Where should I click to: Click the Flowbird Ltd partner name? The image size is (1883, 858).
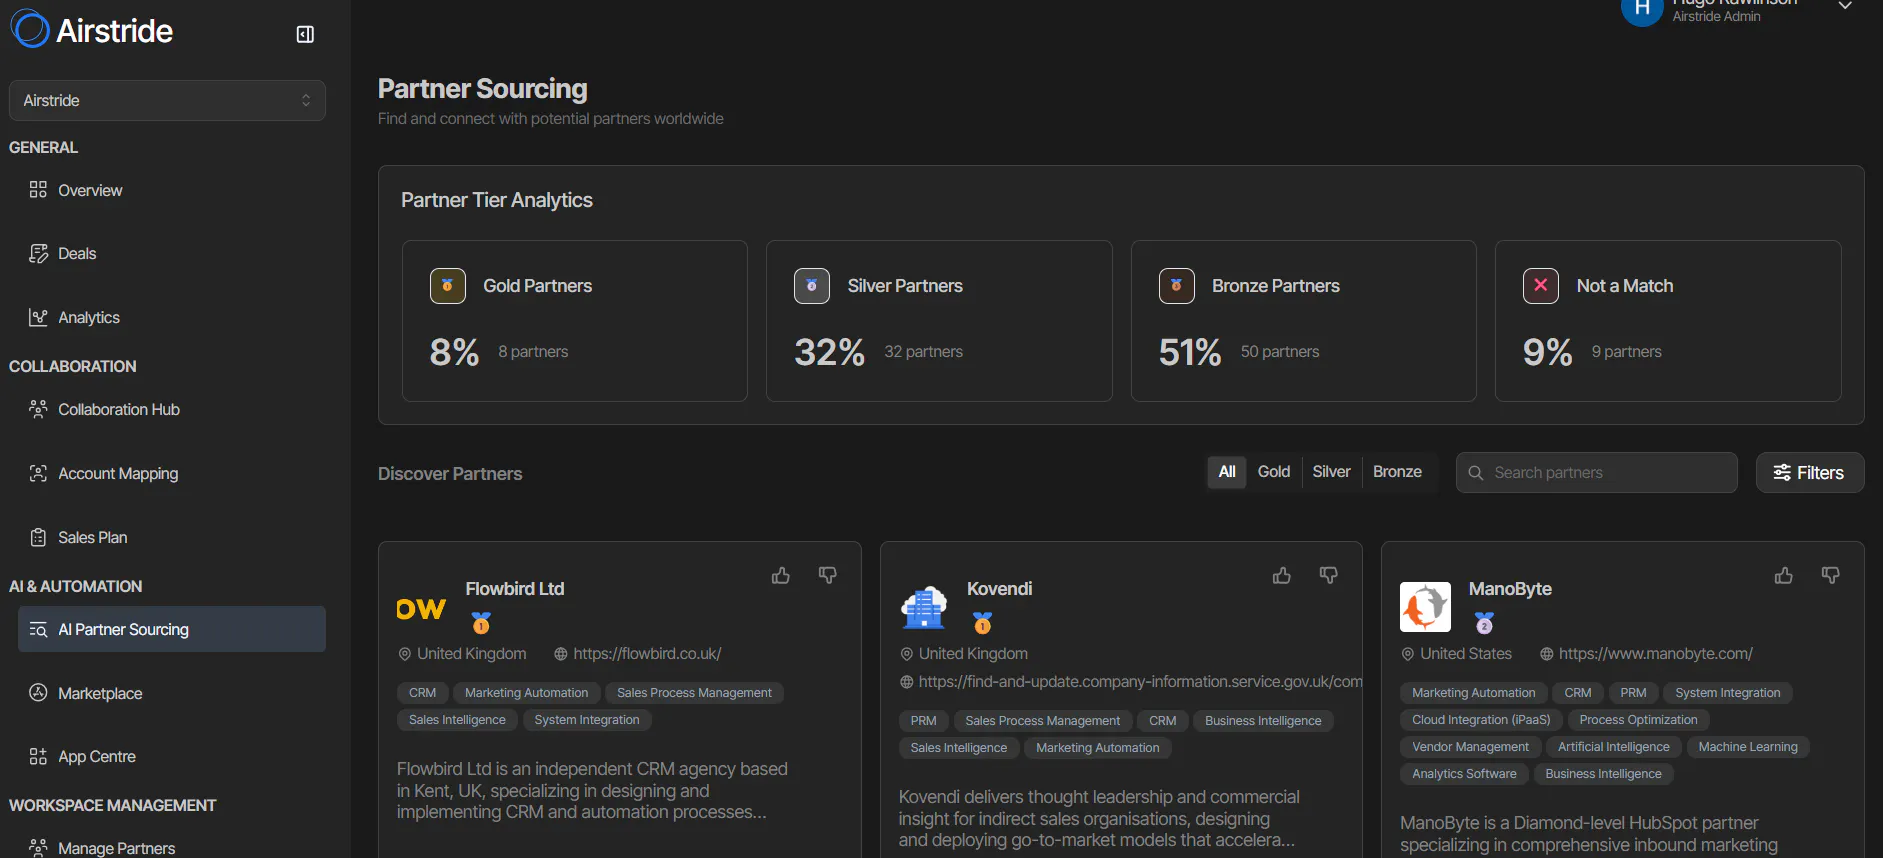click(515, 589)
